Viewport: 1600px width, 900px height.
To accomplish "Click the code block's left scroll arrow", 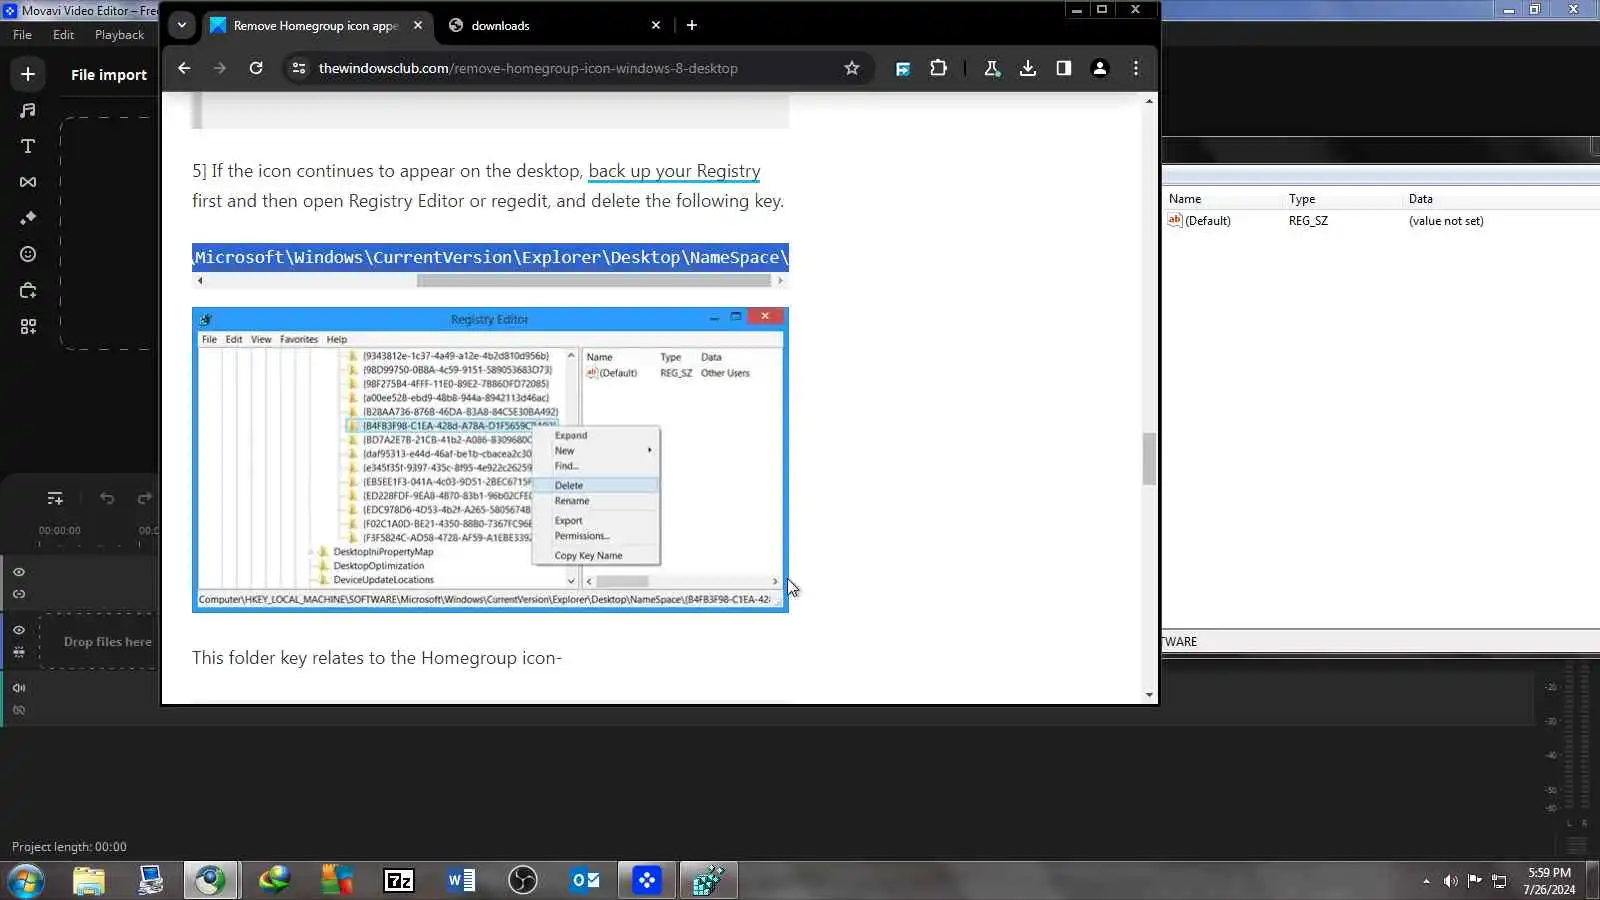I will (200, 281).
